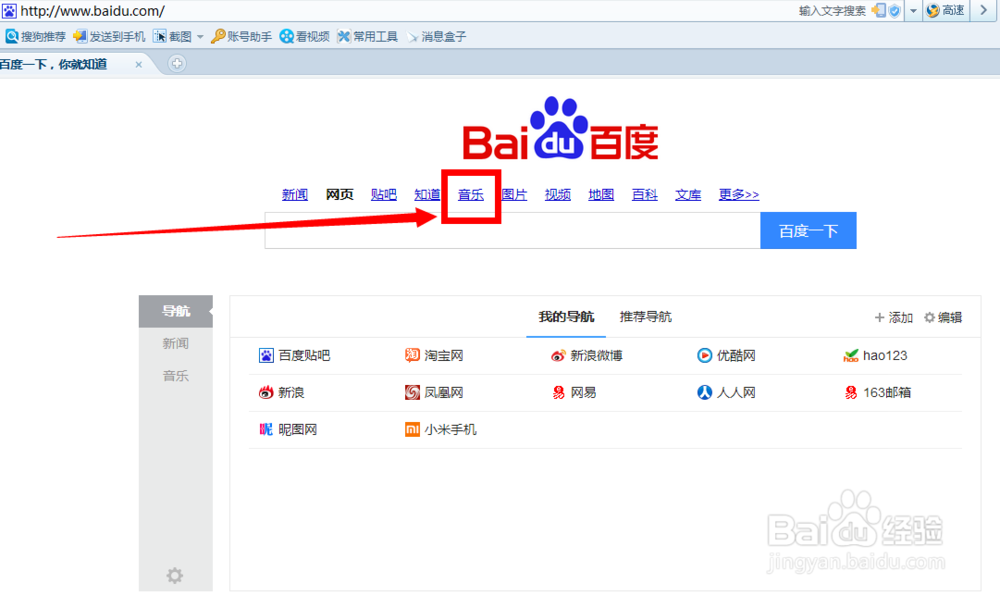Open 凤凰网 shortcut
Image resolution: width=1000 pixels, height=596 pixels.
click(434, 393)
